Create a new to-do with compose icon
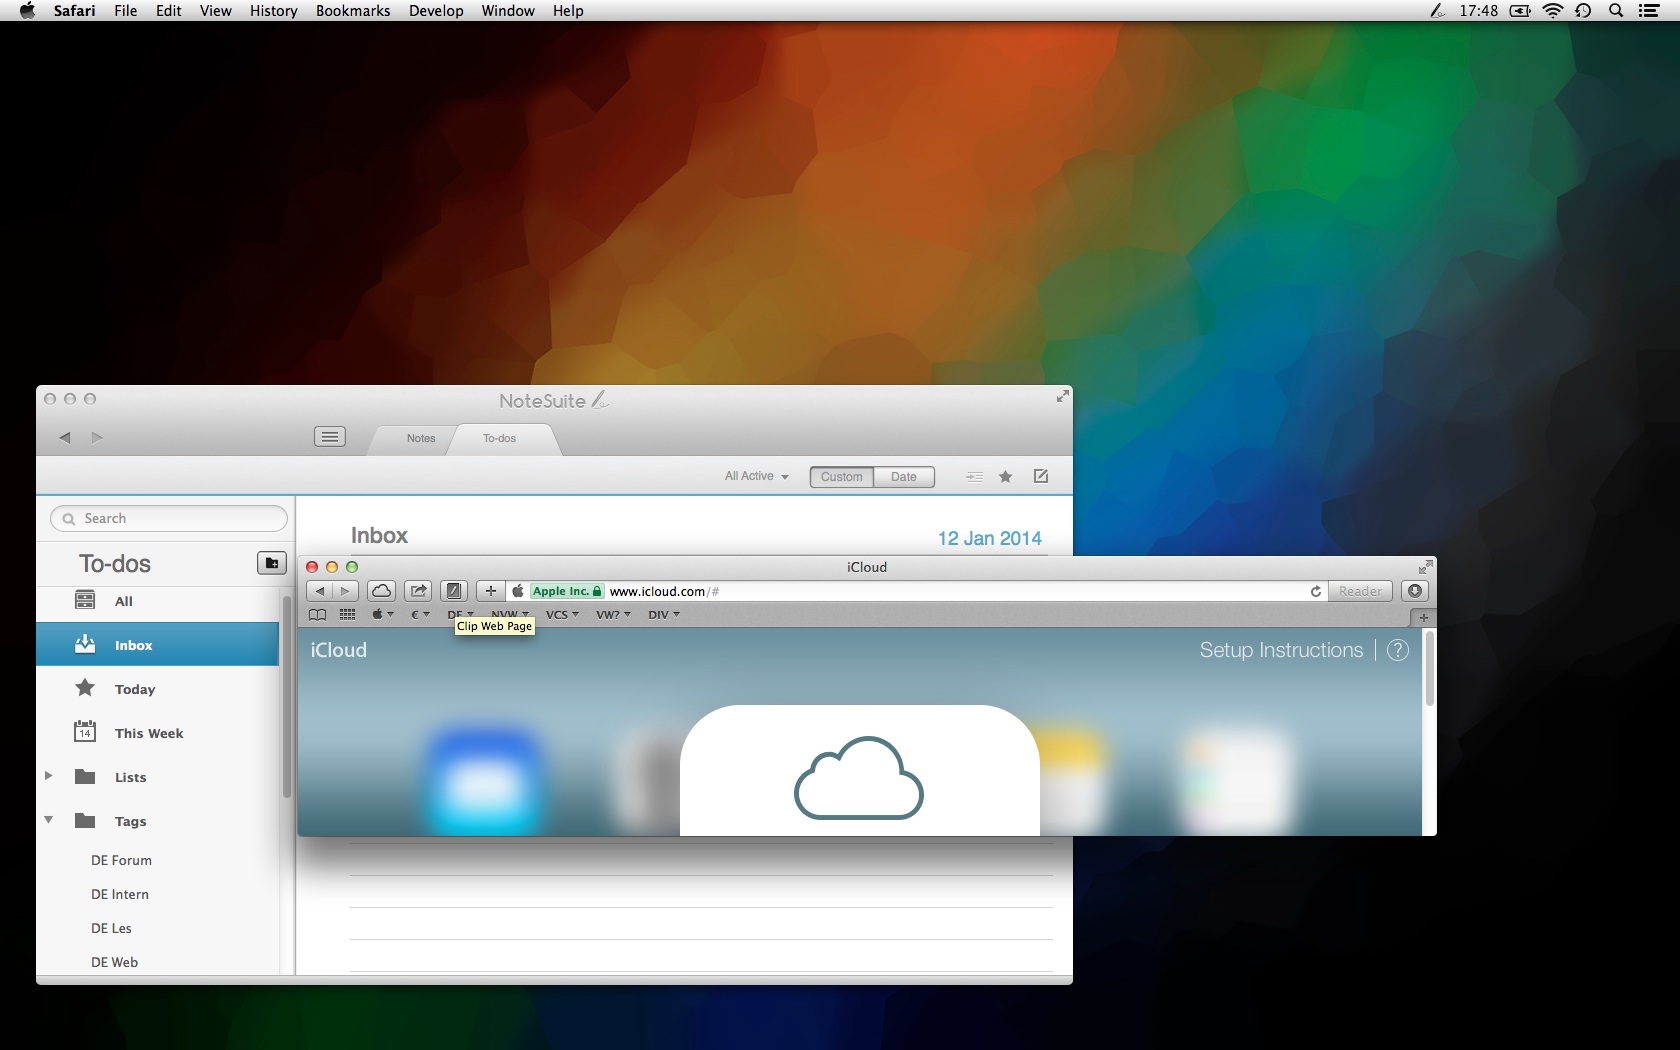Viewport: 1680px width, 1050px height. click(1041, 476)
